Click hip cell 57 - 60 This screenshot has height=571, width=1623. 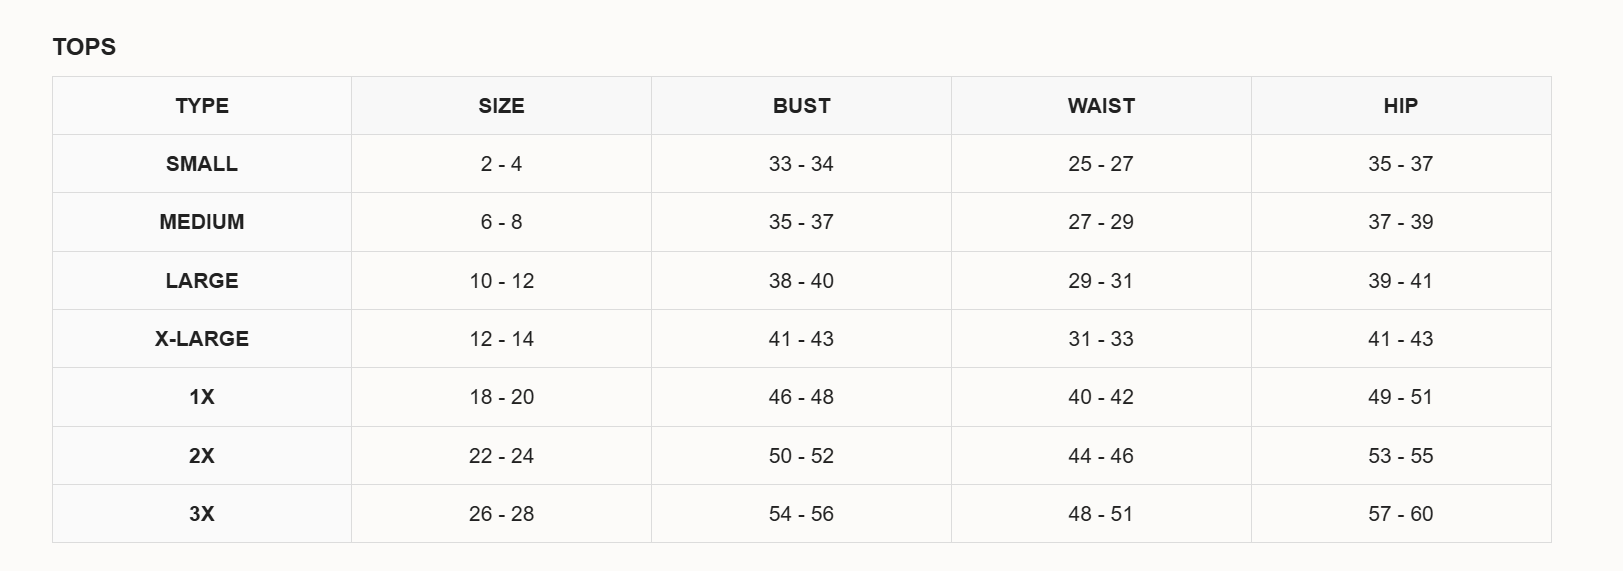[x=1401, y=514]
